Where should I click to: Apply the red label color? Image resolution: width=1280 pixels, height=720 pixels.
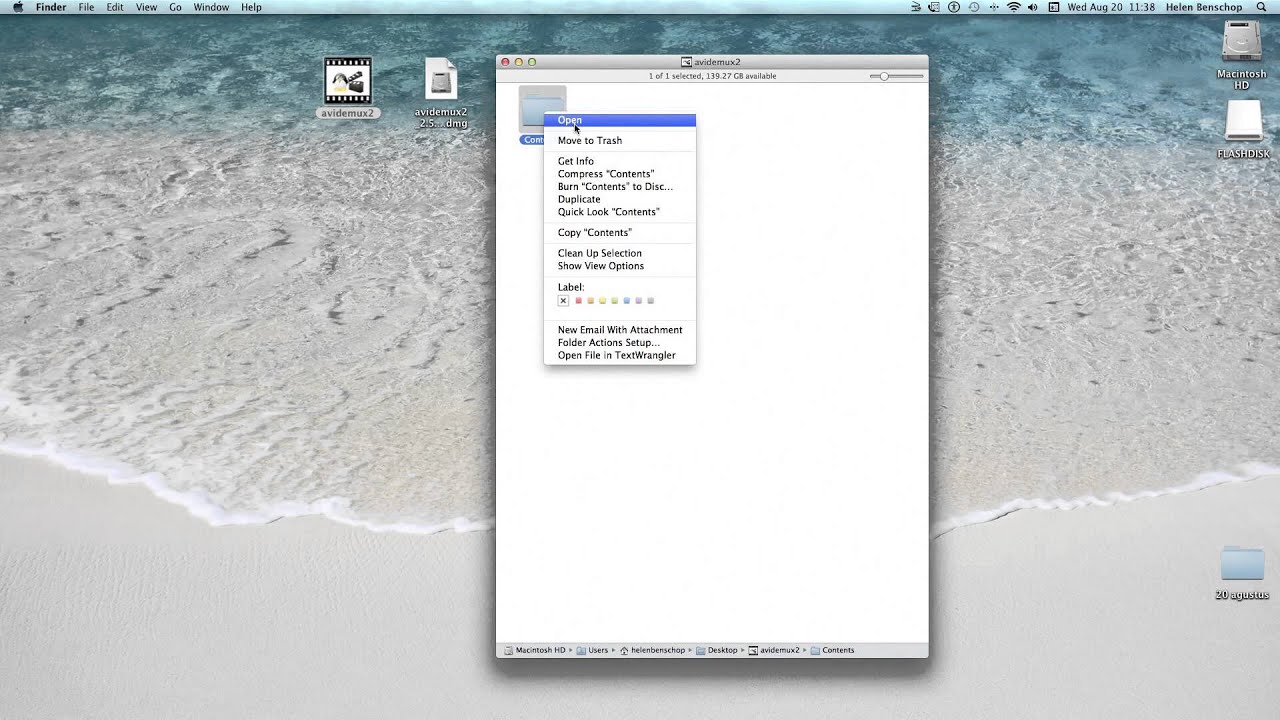pyautogui.click(x=578, y=301)
